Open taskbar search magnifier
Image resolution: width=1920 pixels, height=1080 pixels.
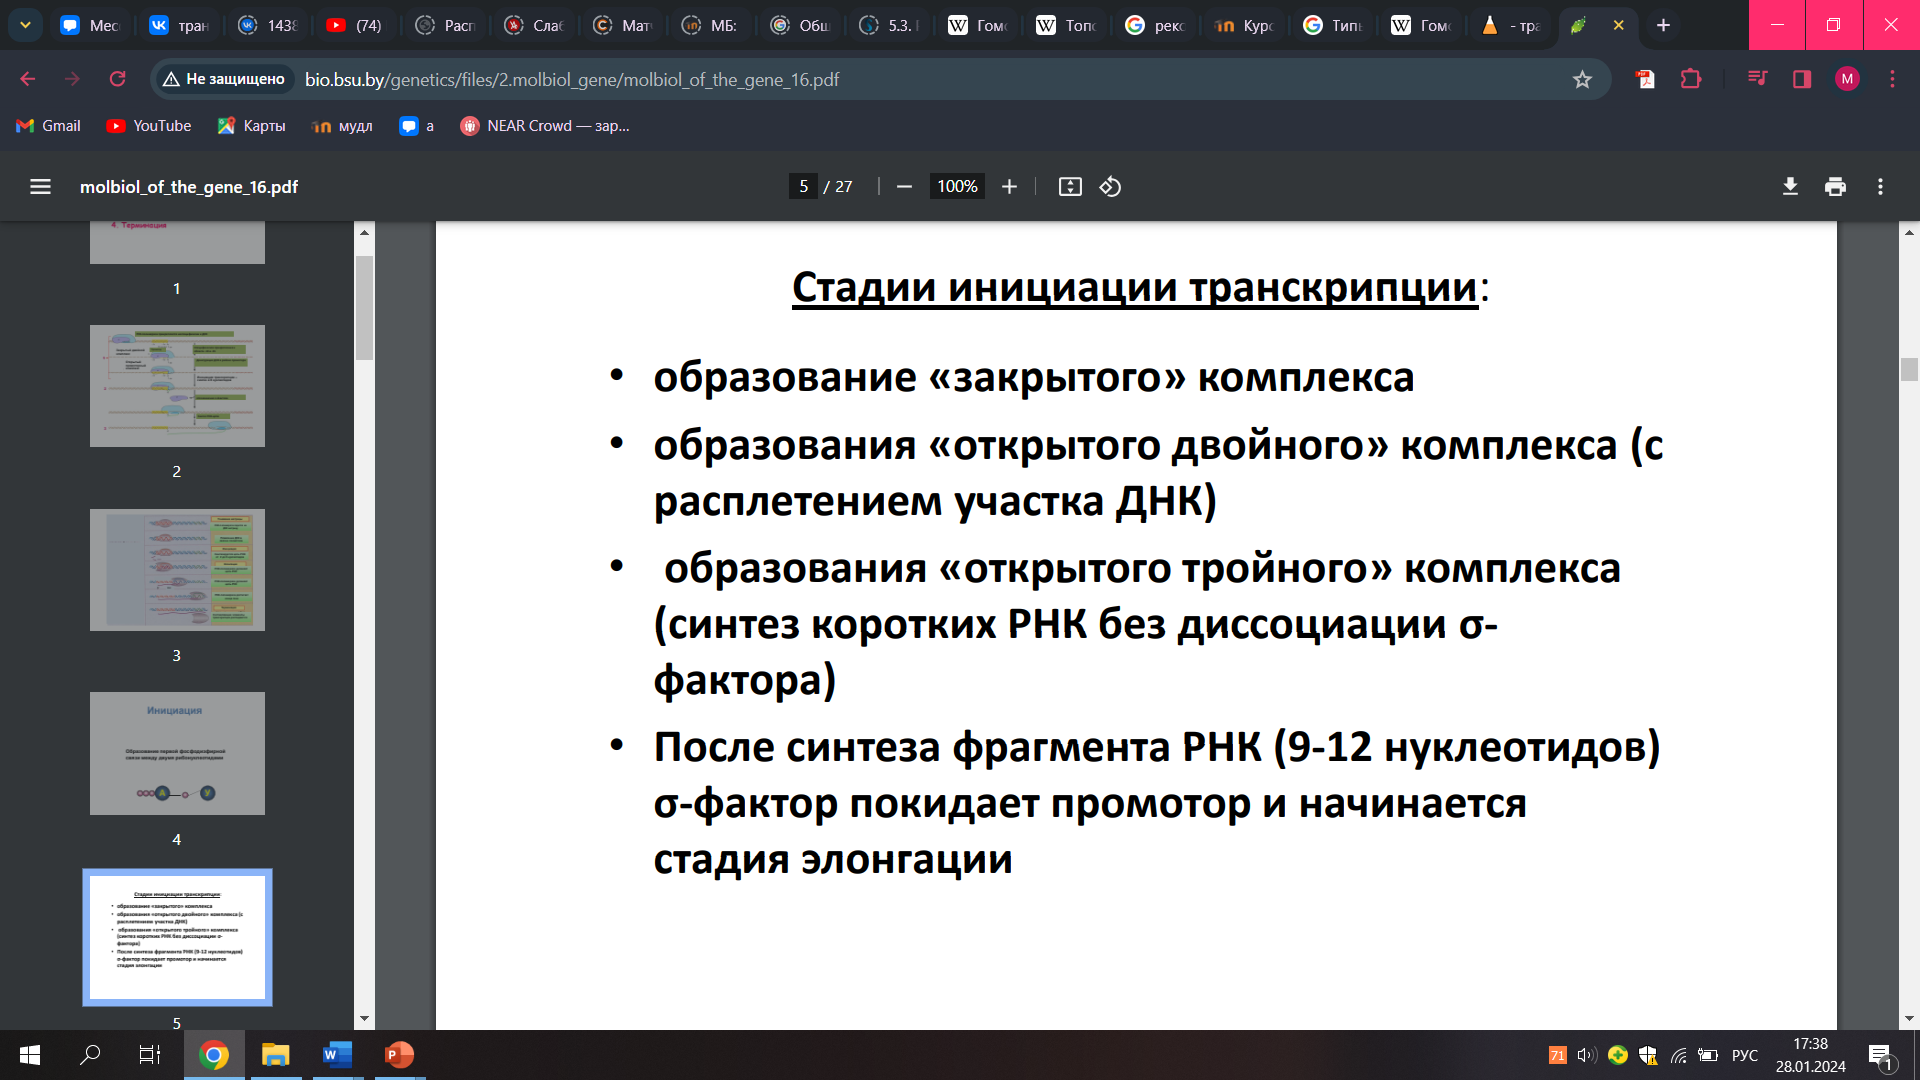(x=90, y=1055)
